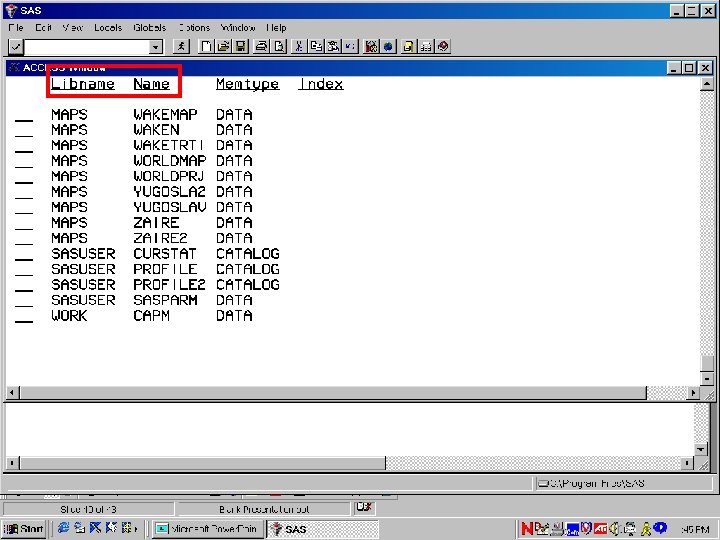
Task: Switch to Microsoft PowerPoint taskbar button
Action: 208,529
